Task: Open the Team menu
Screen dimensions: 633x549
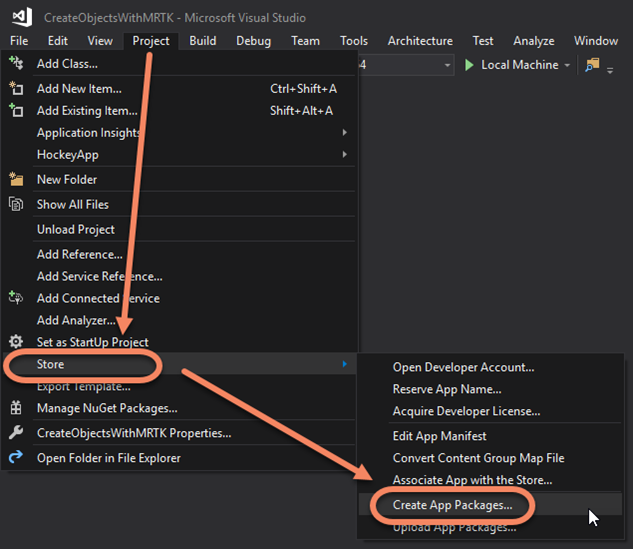Action: tap(306, 41)
